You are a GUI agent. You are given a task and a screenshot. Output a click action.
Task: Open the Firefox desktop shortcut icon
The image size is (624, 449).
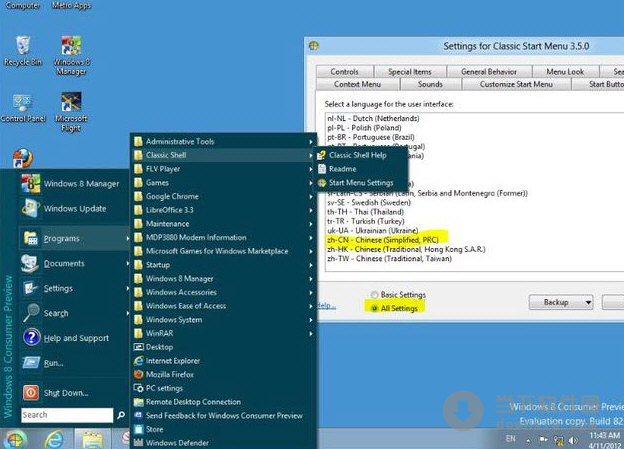tap(23, 158)
